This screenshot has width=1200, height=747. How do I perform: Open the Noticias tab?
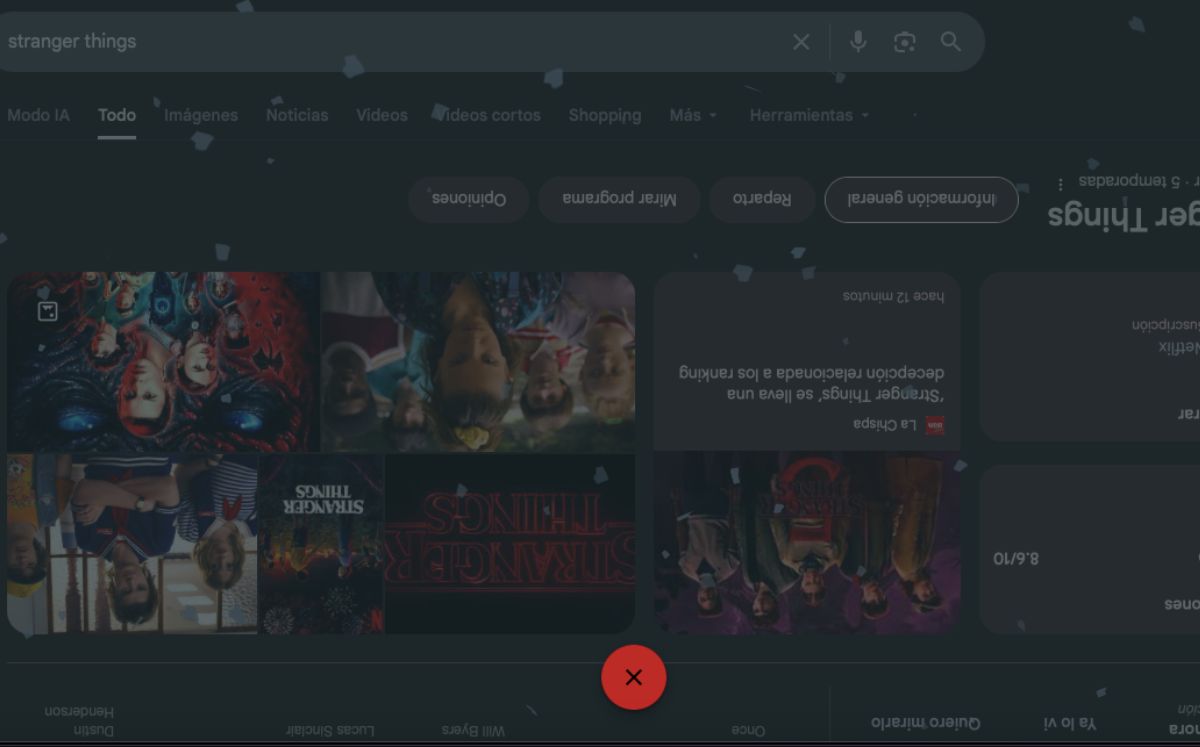pyautogui.click(x=296, y=115)
